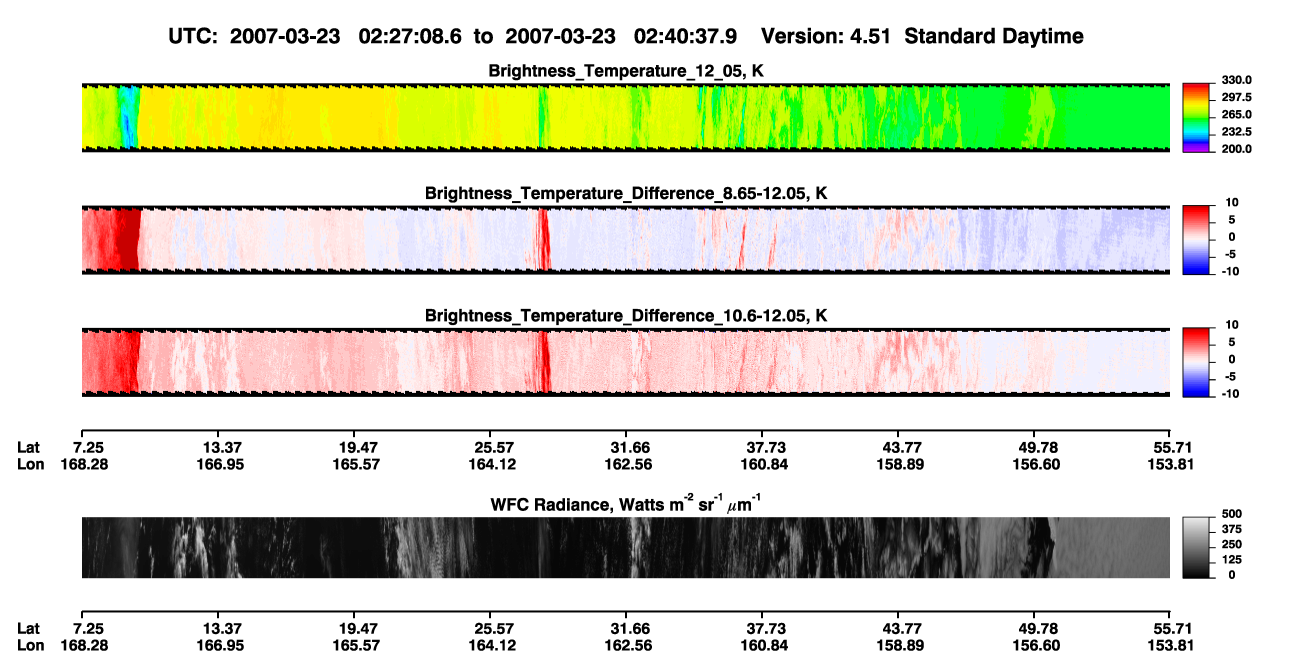Click upper axis longitude 156.60 label
The image size is (1300, 667).
(1038, 464)
